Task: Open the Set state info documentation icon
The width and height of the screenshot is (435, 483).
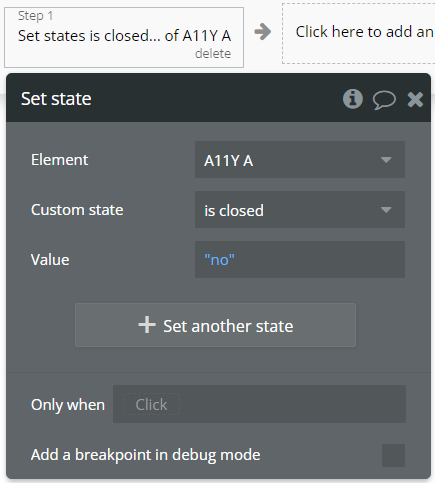Action: (353, 99)
